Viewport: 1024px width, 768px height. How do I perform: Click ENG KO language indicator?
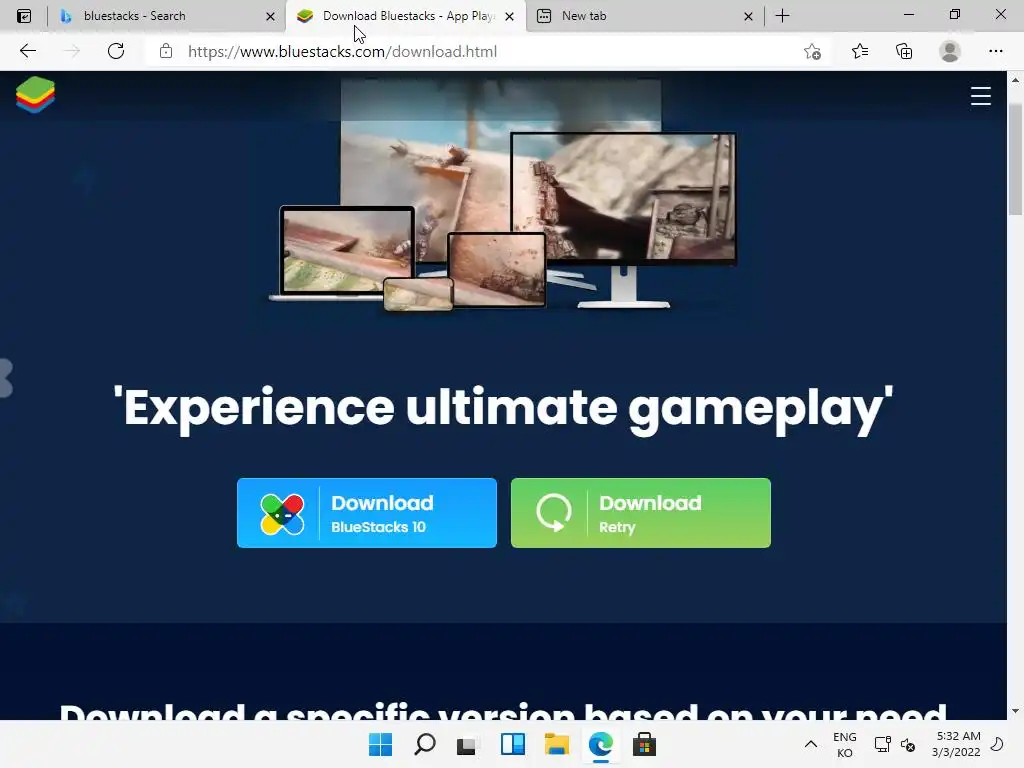click(x=844, y=744)
